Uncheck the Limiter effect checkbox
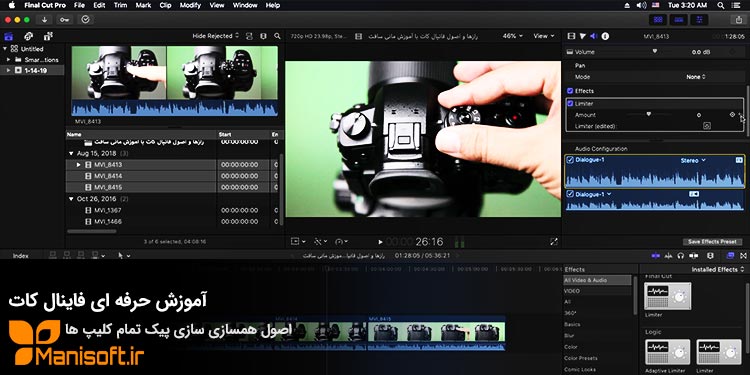 (570, 103)
